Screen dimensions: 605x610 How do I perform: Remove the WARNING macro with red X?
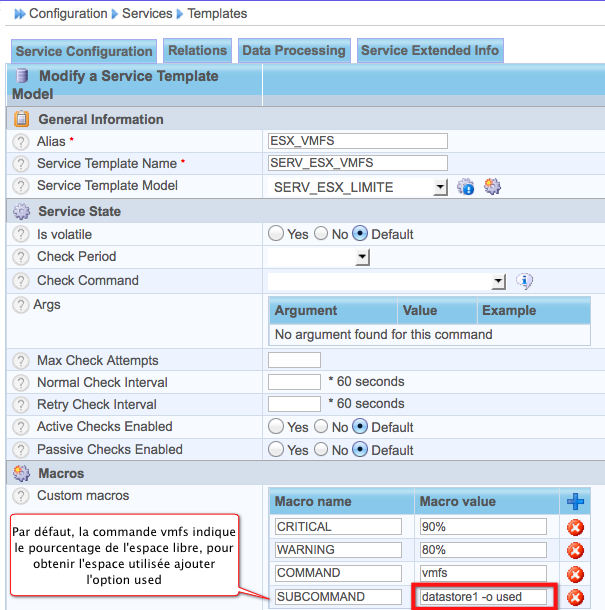[x=575, y=550]
